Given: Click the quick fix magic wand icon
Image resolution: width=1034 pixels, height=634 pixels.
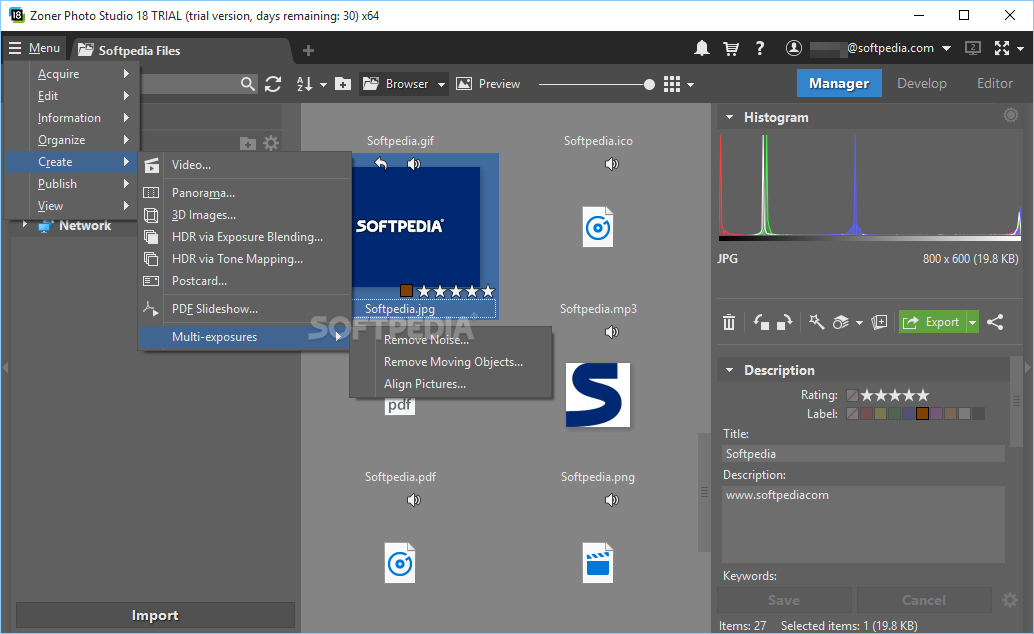Looking at the screenshot, I should point(816,322).
